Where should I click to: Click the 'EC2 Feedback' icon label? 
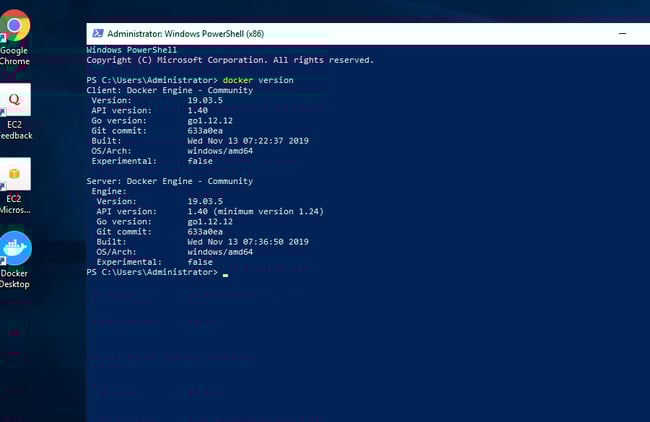(15, 130)
